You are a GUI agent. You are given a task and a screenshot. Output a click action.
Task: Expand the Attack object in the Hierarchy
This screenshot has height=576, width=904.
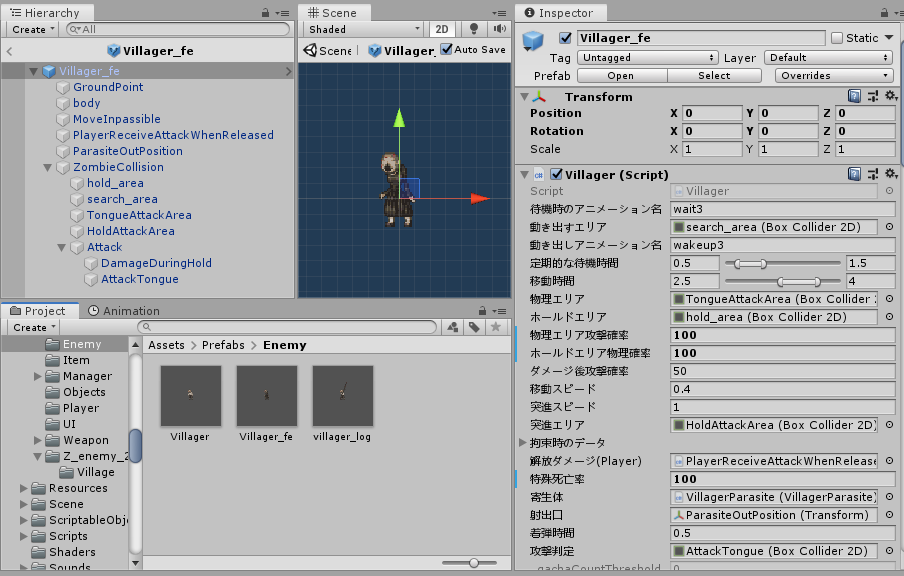click(x=62, y=246)
